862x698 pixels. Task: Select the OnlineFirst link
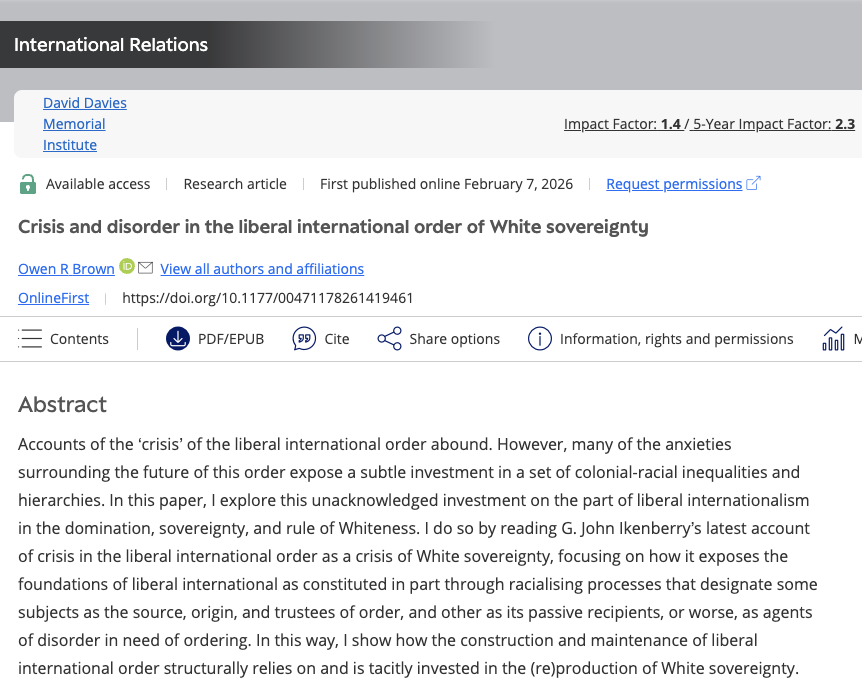pos(53,297)
